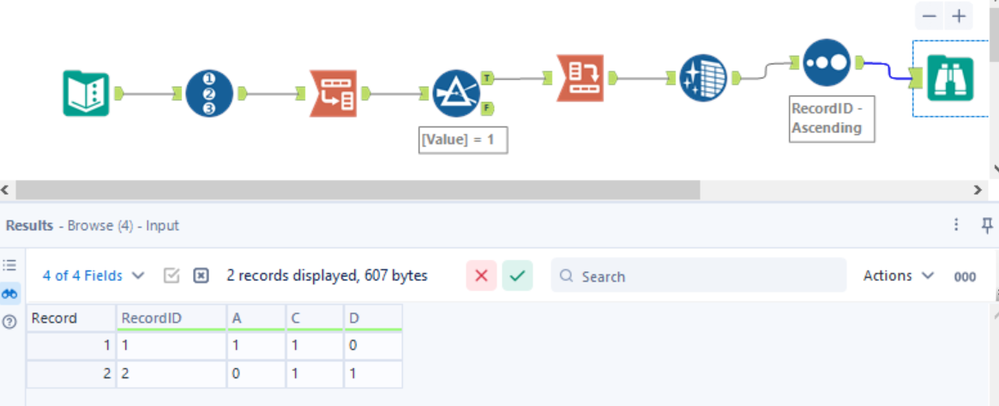Zoom out the canvas with minus button
Viewport: 999px width, 406px height.
(x=929, y=16)
